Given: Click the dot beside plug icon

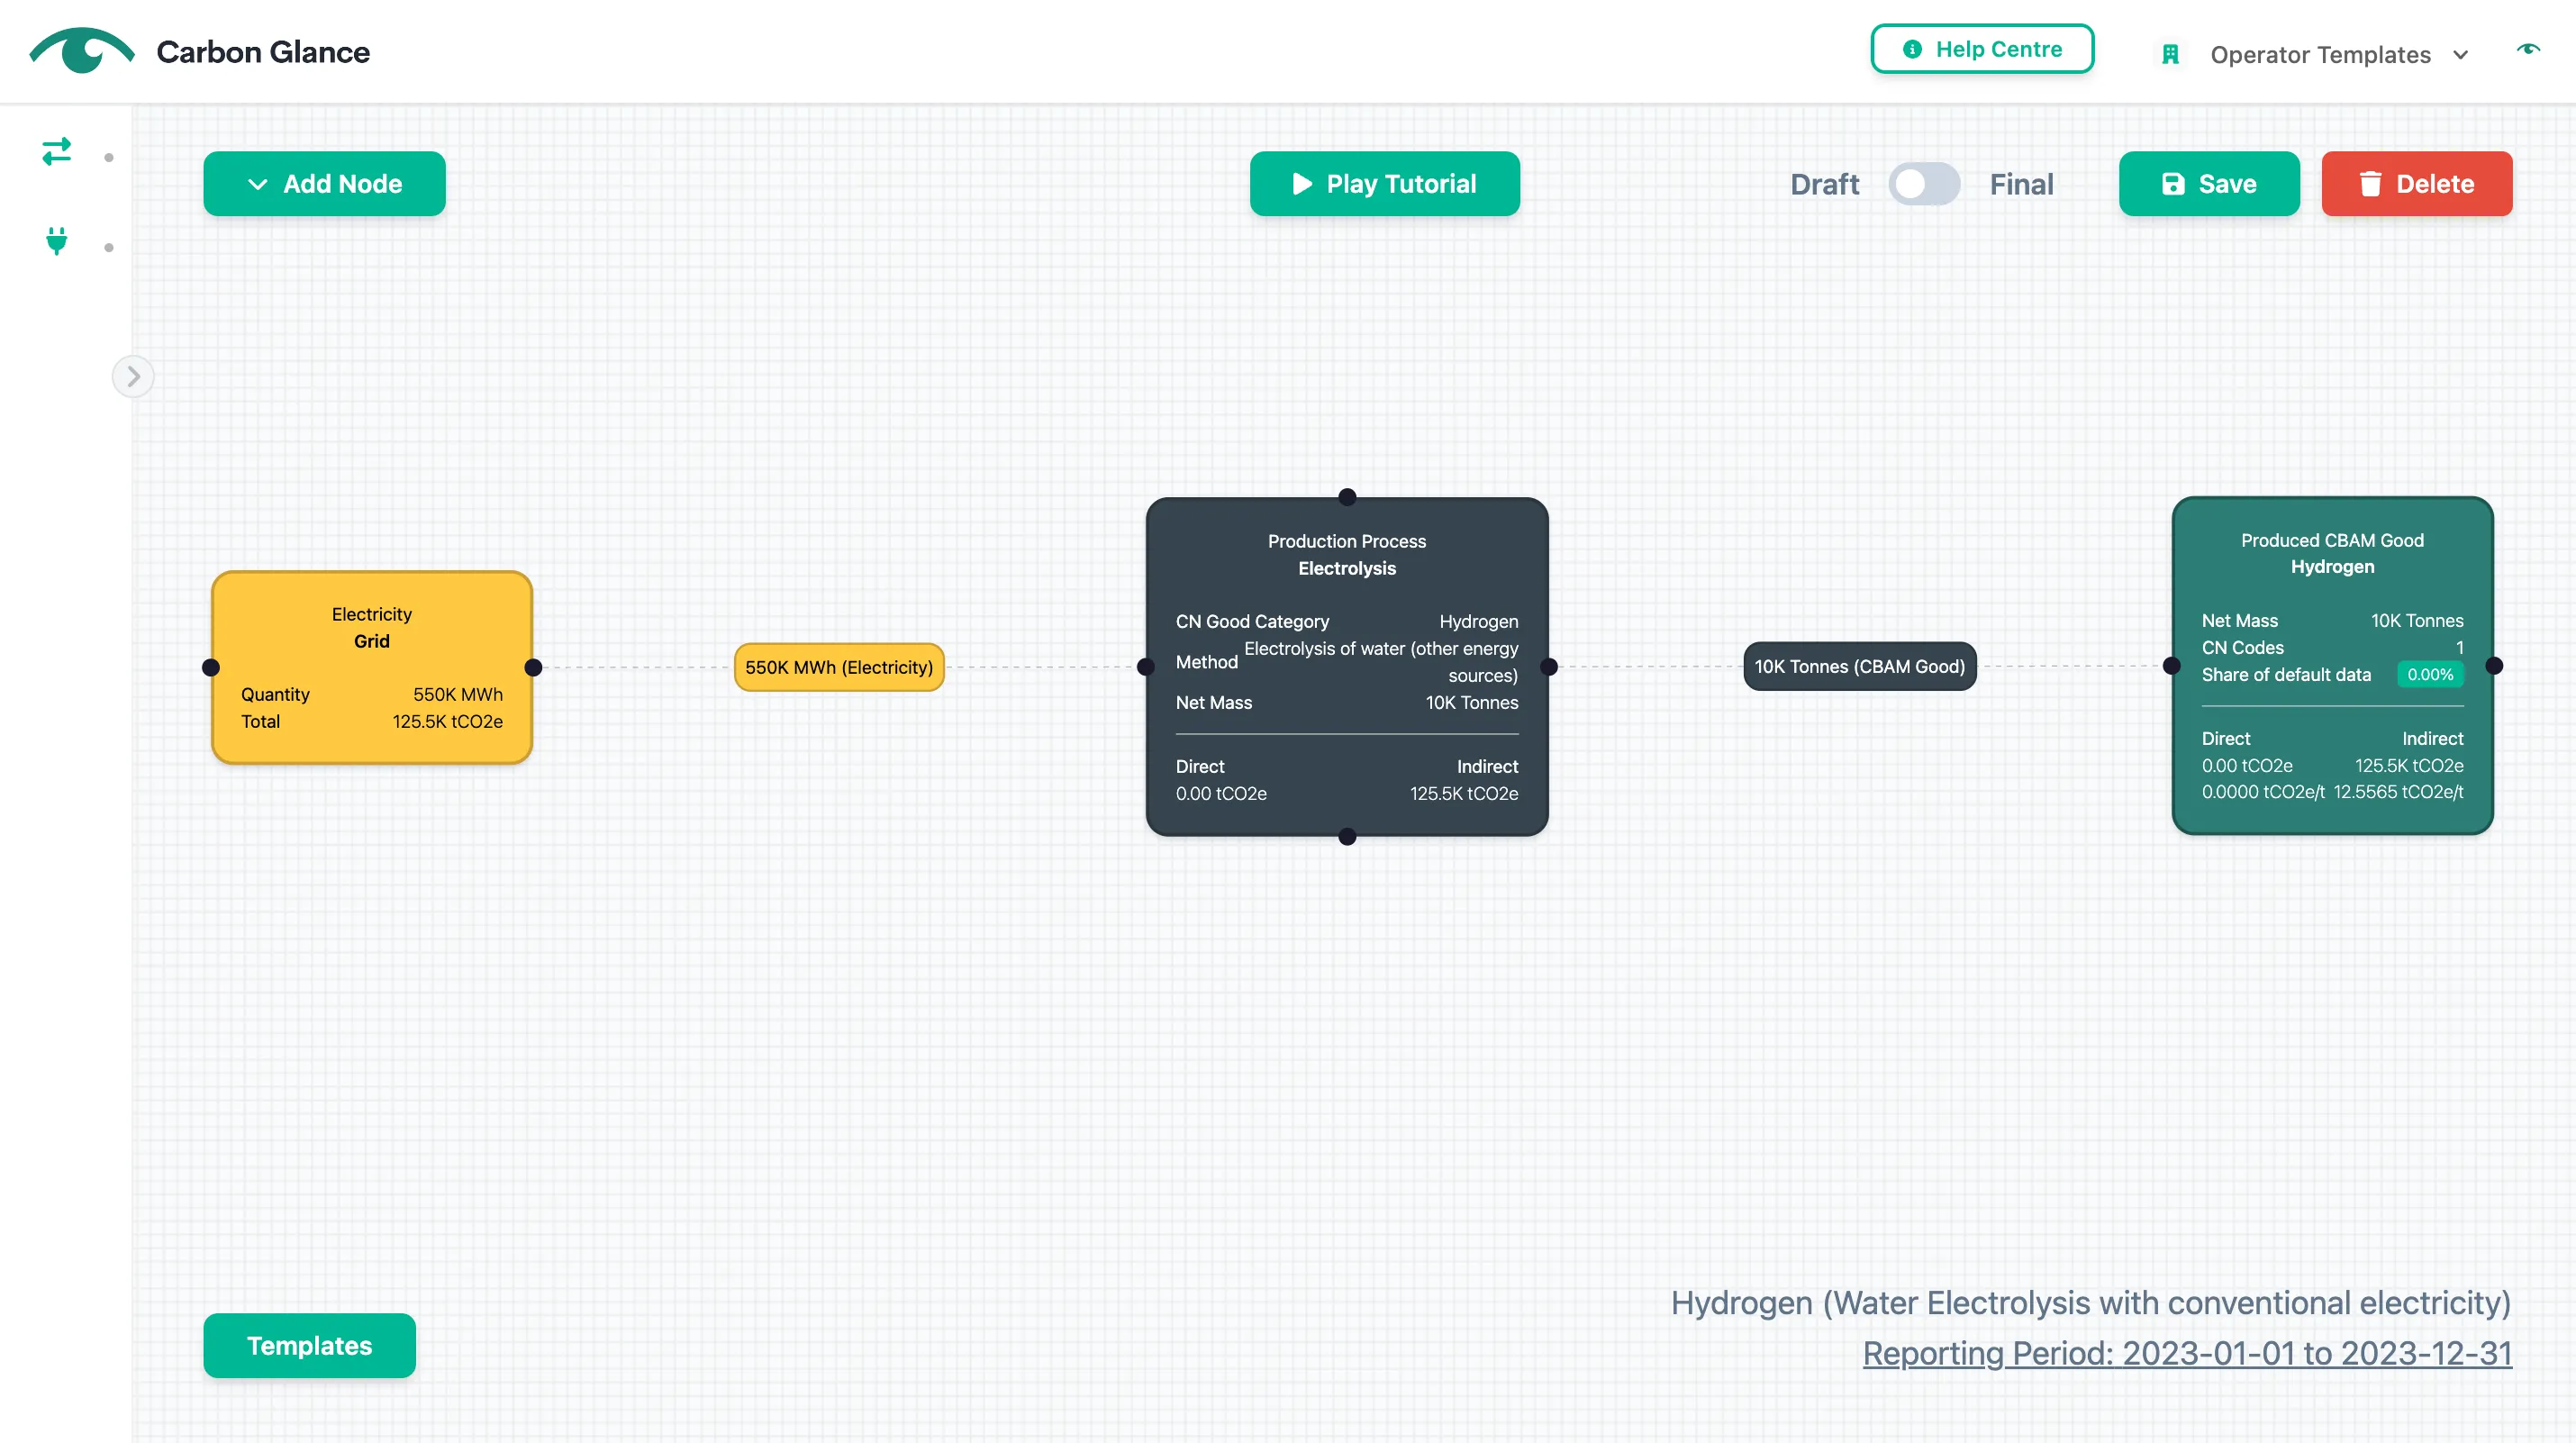Looking at the screenshot, I should pos(109,248).
